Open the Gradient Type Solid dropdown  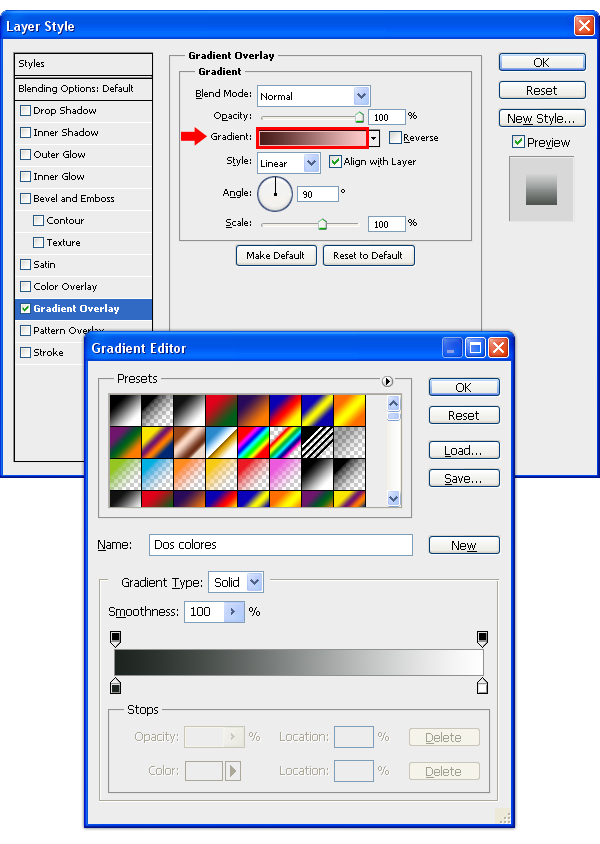click(255, 582)
